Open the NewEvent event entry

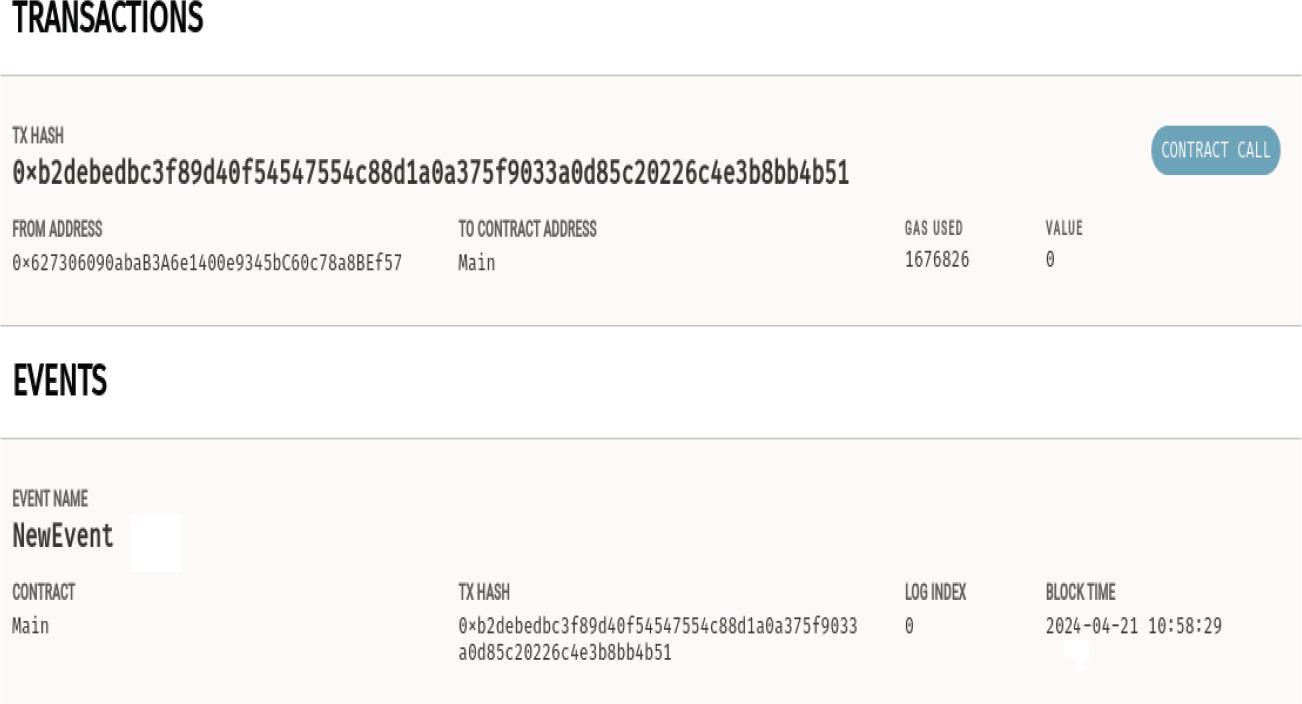pyautogui.click(x=63, y=536)
